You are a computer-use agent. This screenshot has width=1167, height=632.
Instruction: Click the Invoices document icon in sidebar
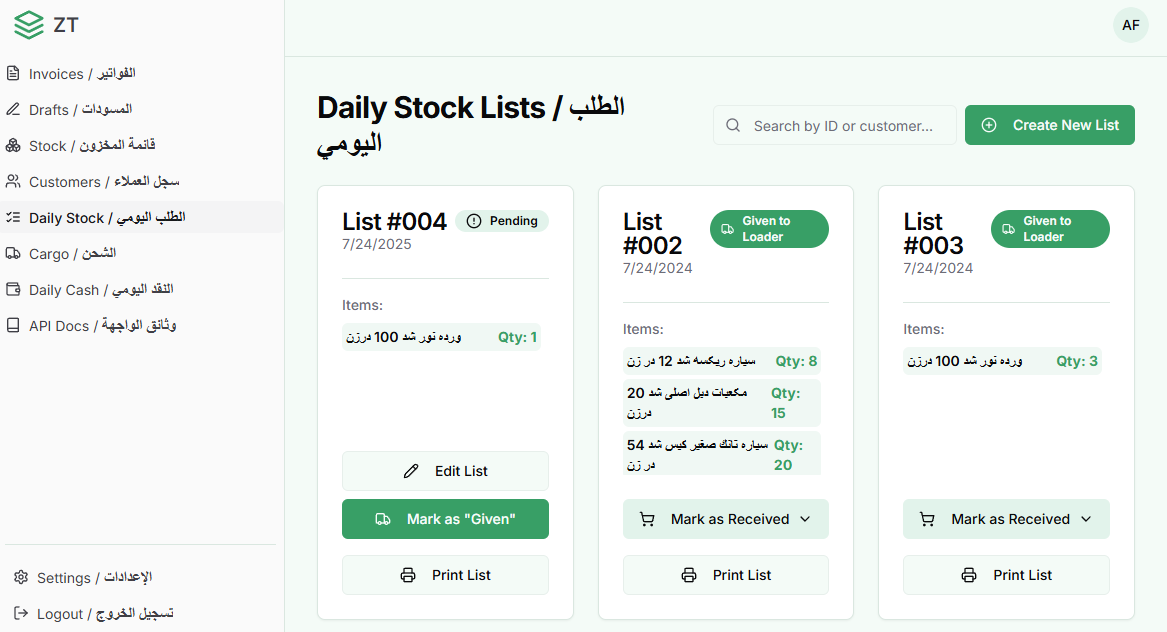(x=13, y=73)
